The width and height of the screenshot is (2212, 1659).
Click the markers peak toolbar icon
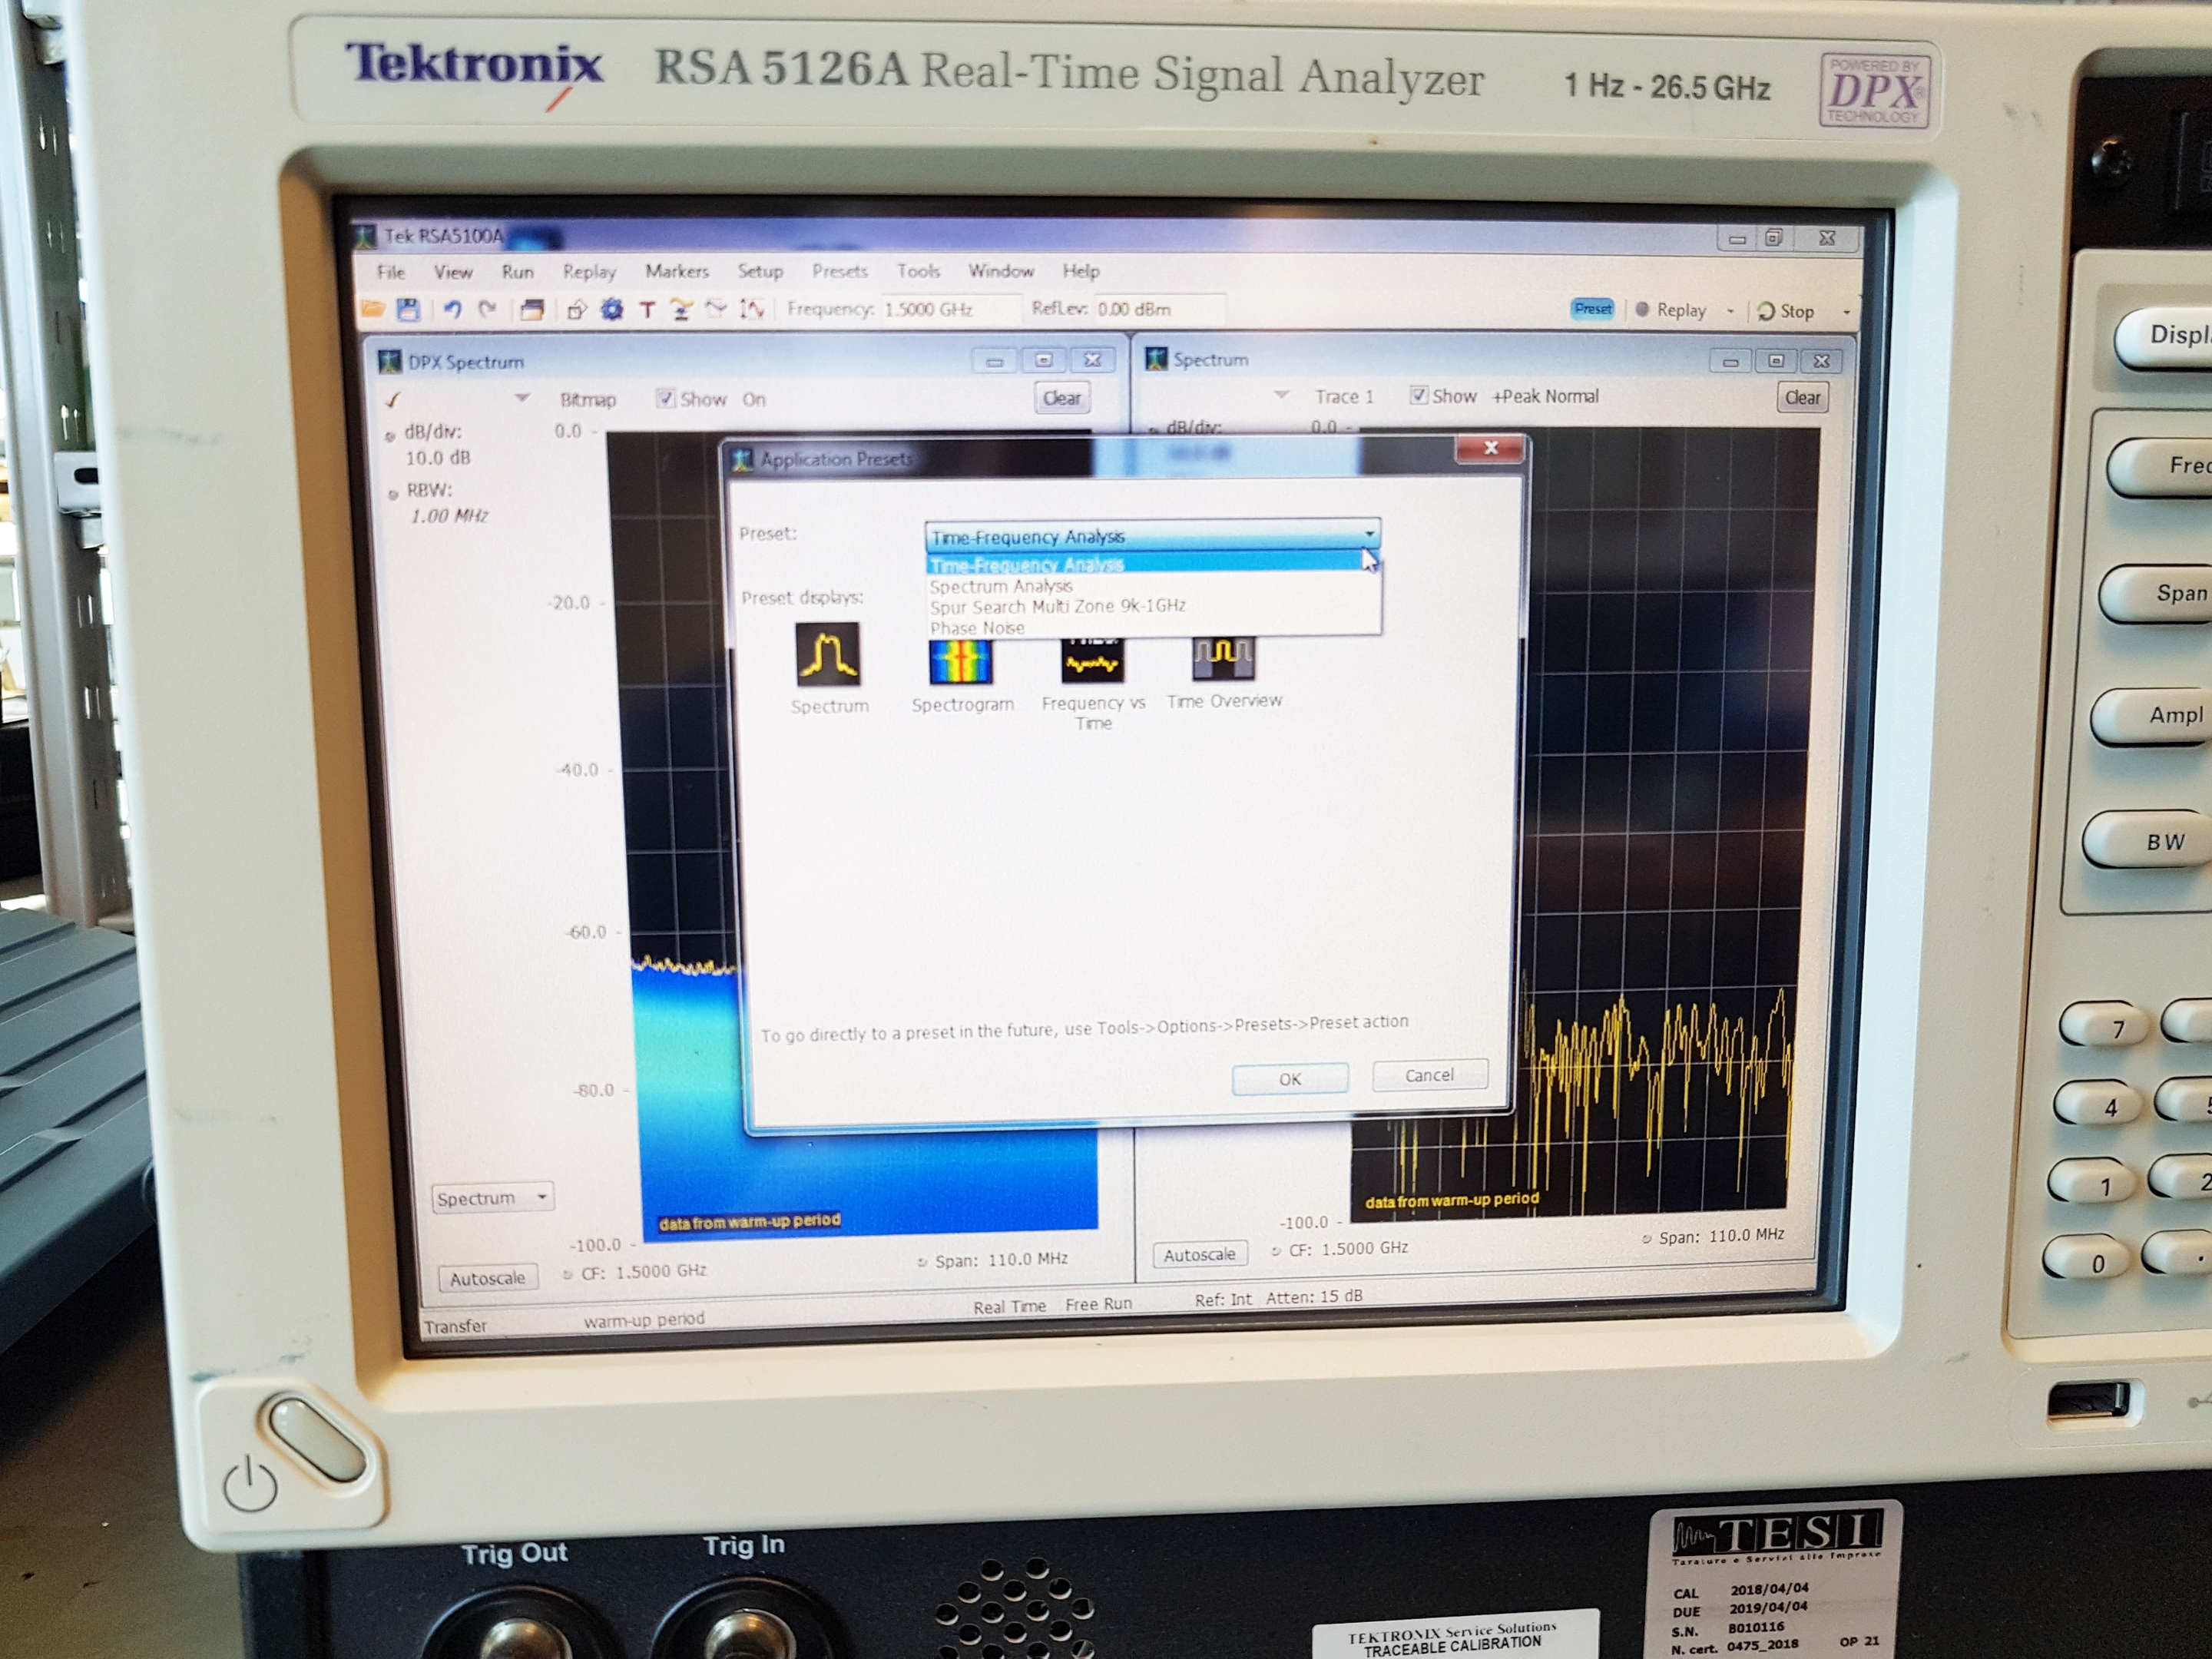click(x=682, y=310)
